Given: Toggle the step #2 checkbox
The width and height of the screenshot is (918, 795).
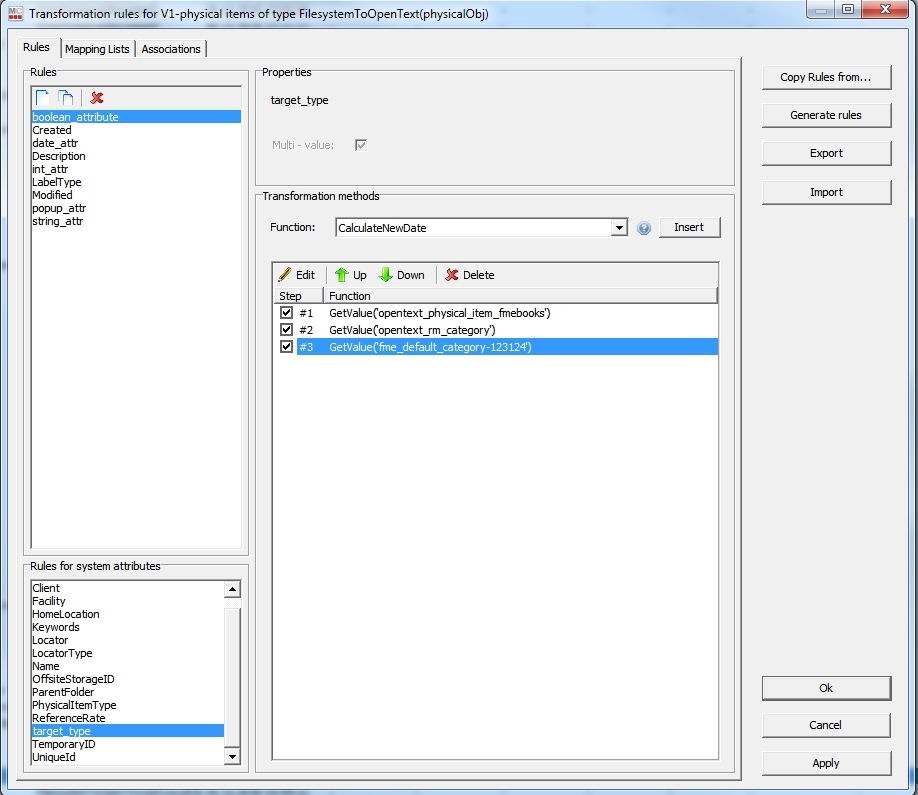Looking at the screenshot, I should coord(287,330).
